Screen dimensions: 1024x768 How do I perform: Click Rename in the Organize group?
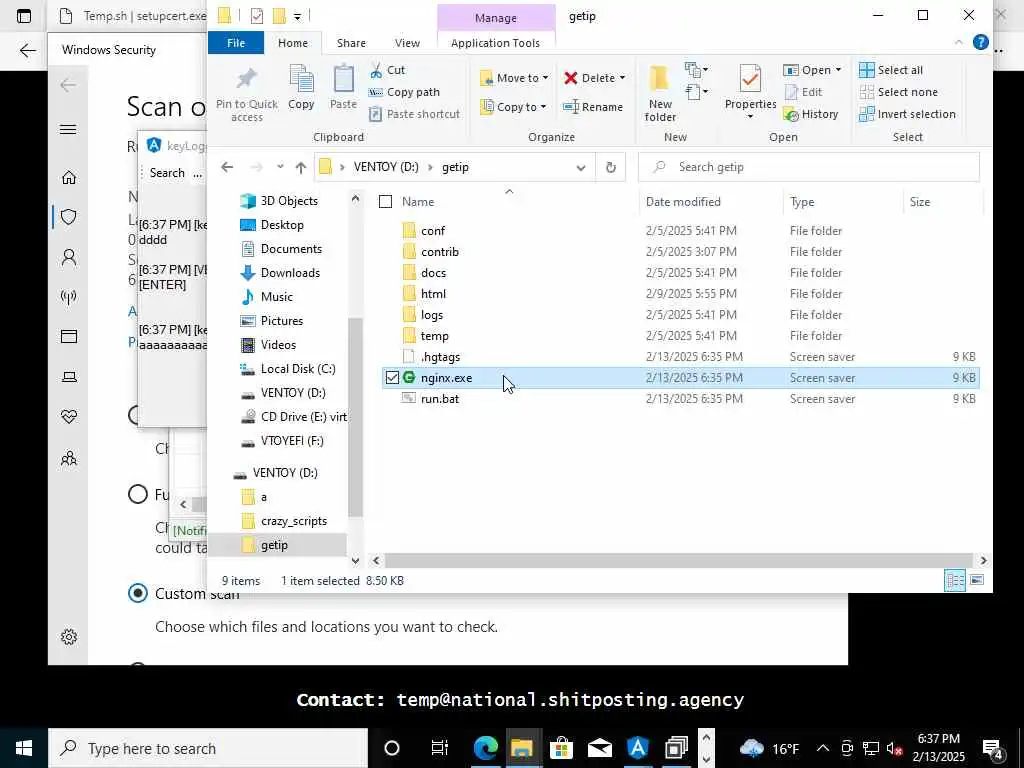point(593,106)
